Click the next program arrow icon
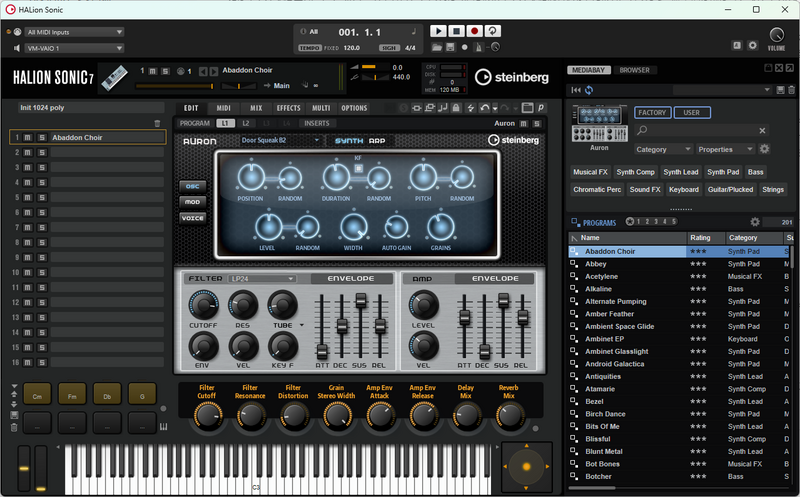The width and height of the screenshot is (800, 497). [214, 71]
